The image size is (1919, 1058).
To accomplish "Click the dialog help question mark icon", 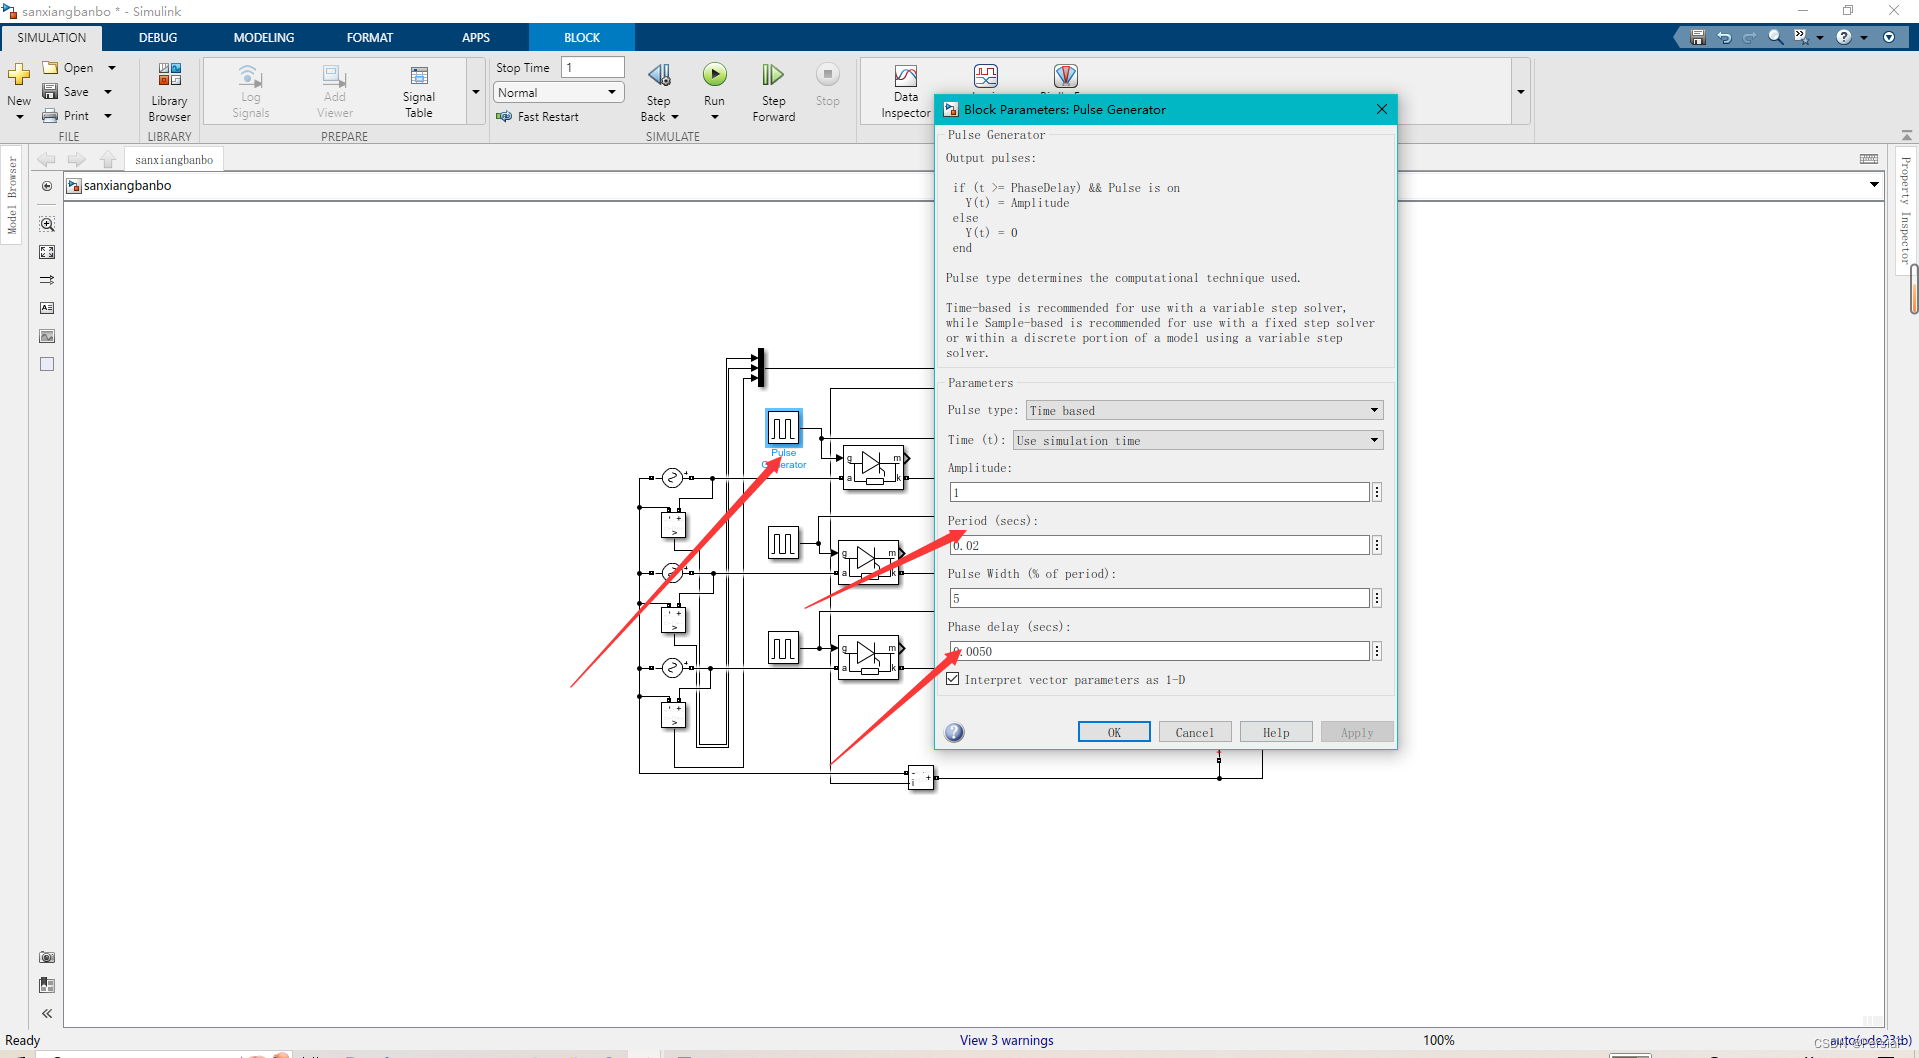I will [x=955, y=732].
